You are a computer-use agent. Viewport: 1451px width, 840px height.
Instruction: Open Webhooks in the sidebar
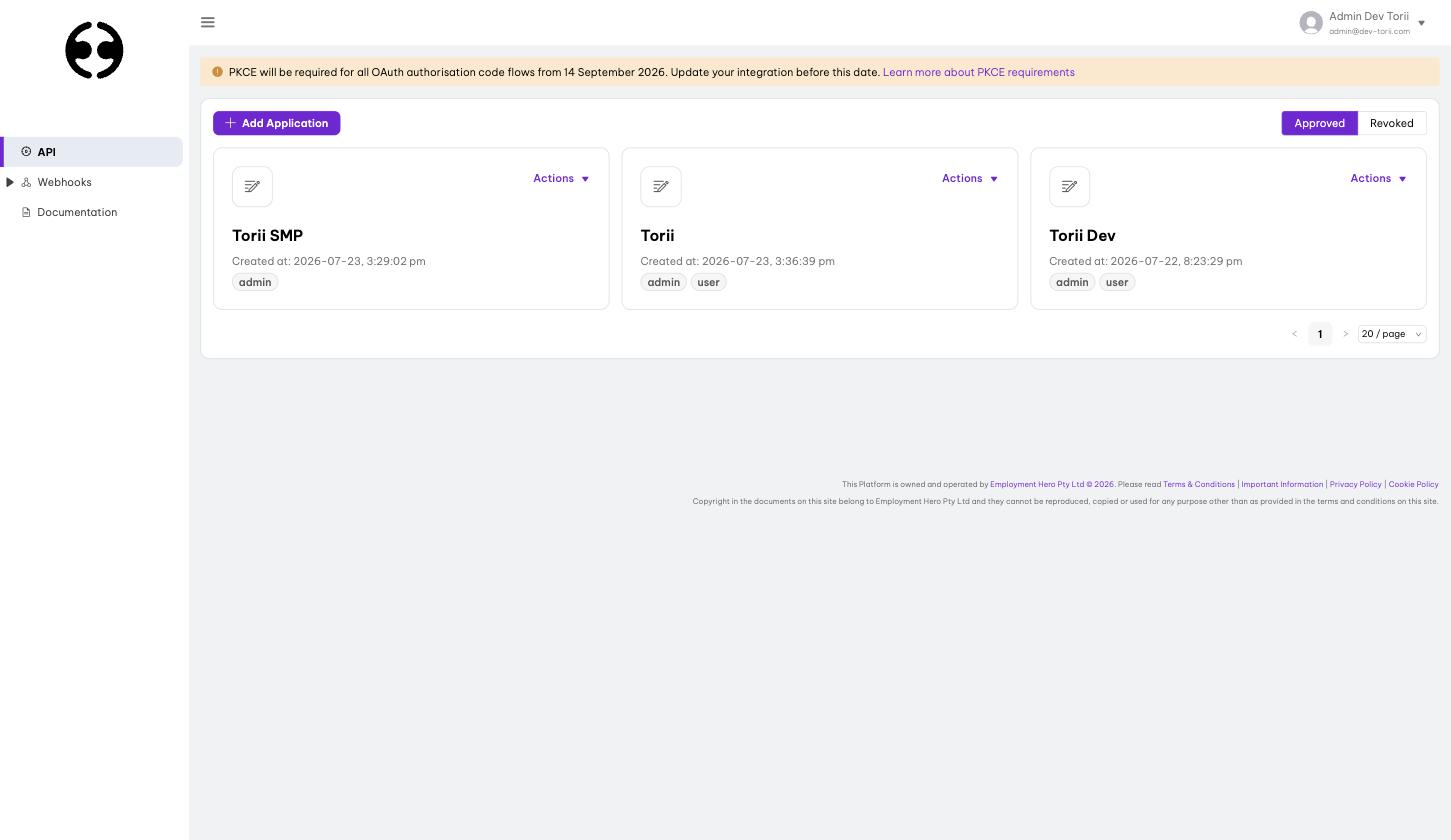pyautogui.click(x=64, y=182)
